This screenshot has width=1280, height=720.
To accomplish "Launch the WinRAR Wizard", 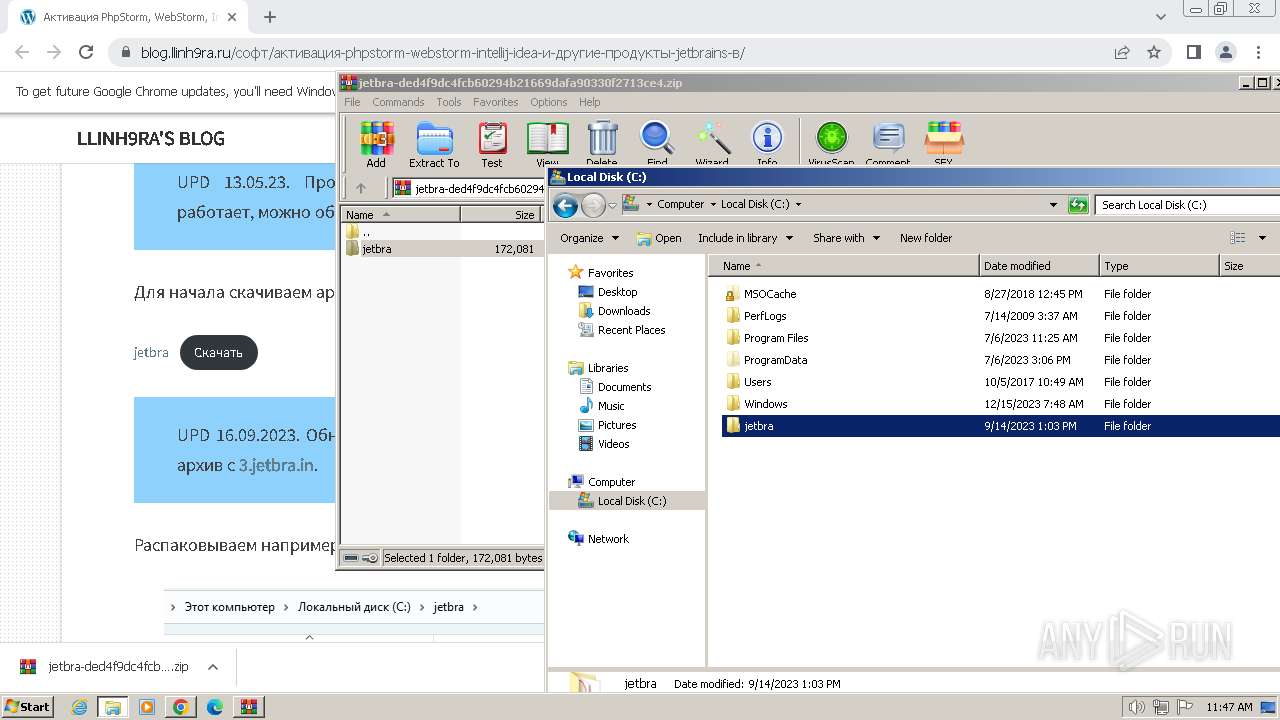I will tap(712, 143).
